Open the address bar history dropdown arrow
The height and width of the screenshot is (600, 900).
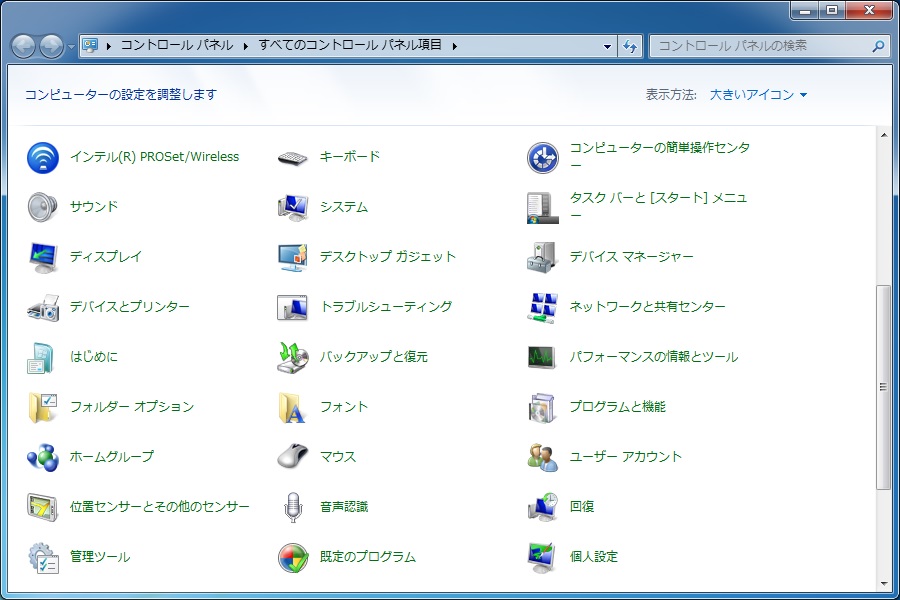pos(607,45)
